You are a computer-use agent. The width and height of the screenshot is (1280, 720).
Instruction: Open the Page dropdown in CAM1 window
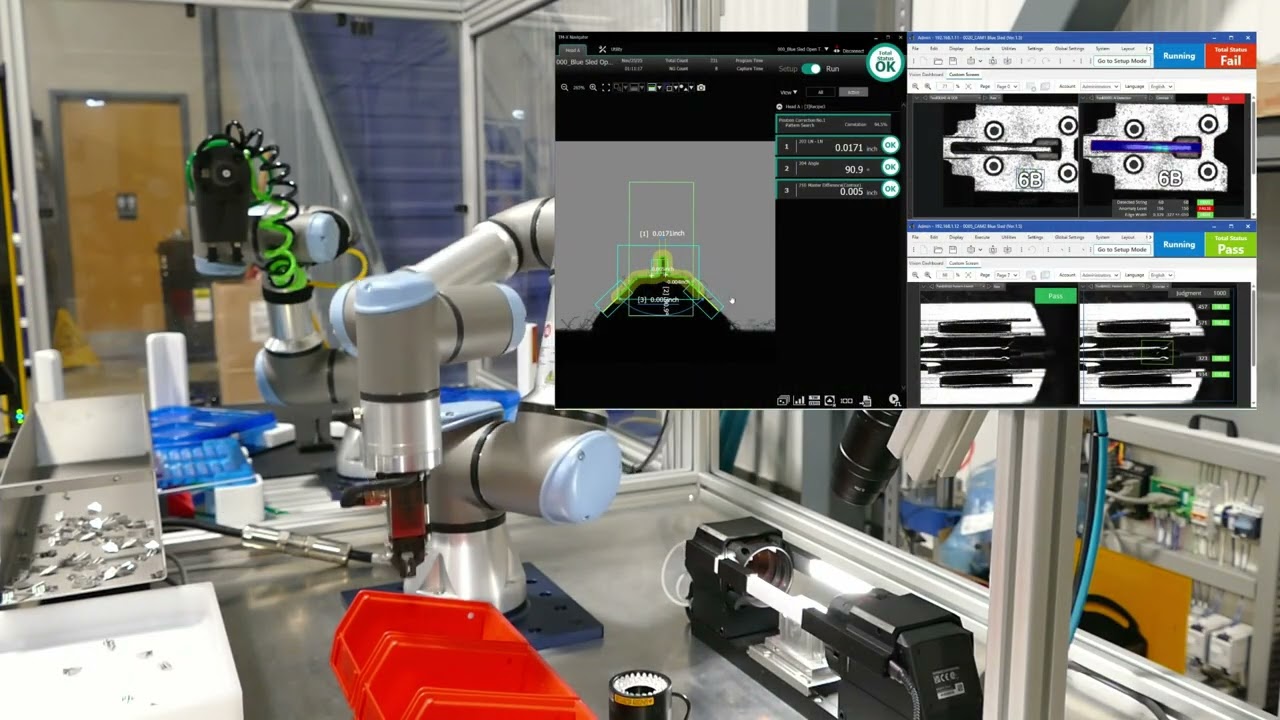click(x=1007, y=86)
